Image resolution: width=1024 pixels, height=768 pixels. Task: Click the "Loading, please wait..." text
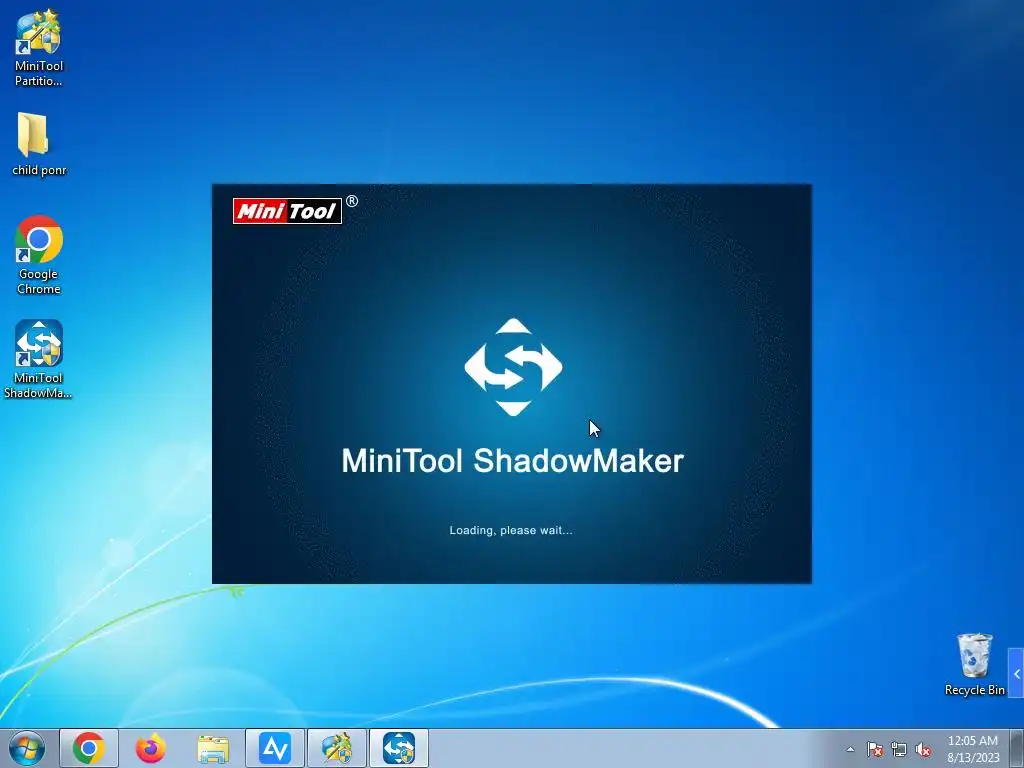coord(511,530)
